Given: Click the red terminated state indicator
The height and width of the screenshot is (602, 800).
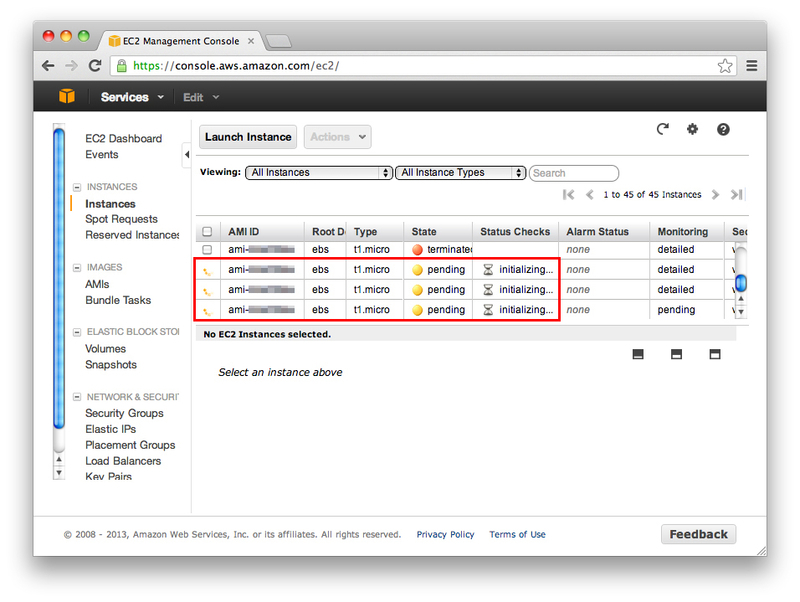Looking at the screenshot, I should tap(417, 249).
